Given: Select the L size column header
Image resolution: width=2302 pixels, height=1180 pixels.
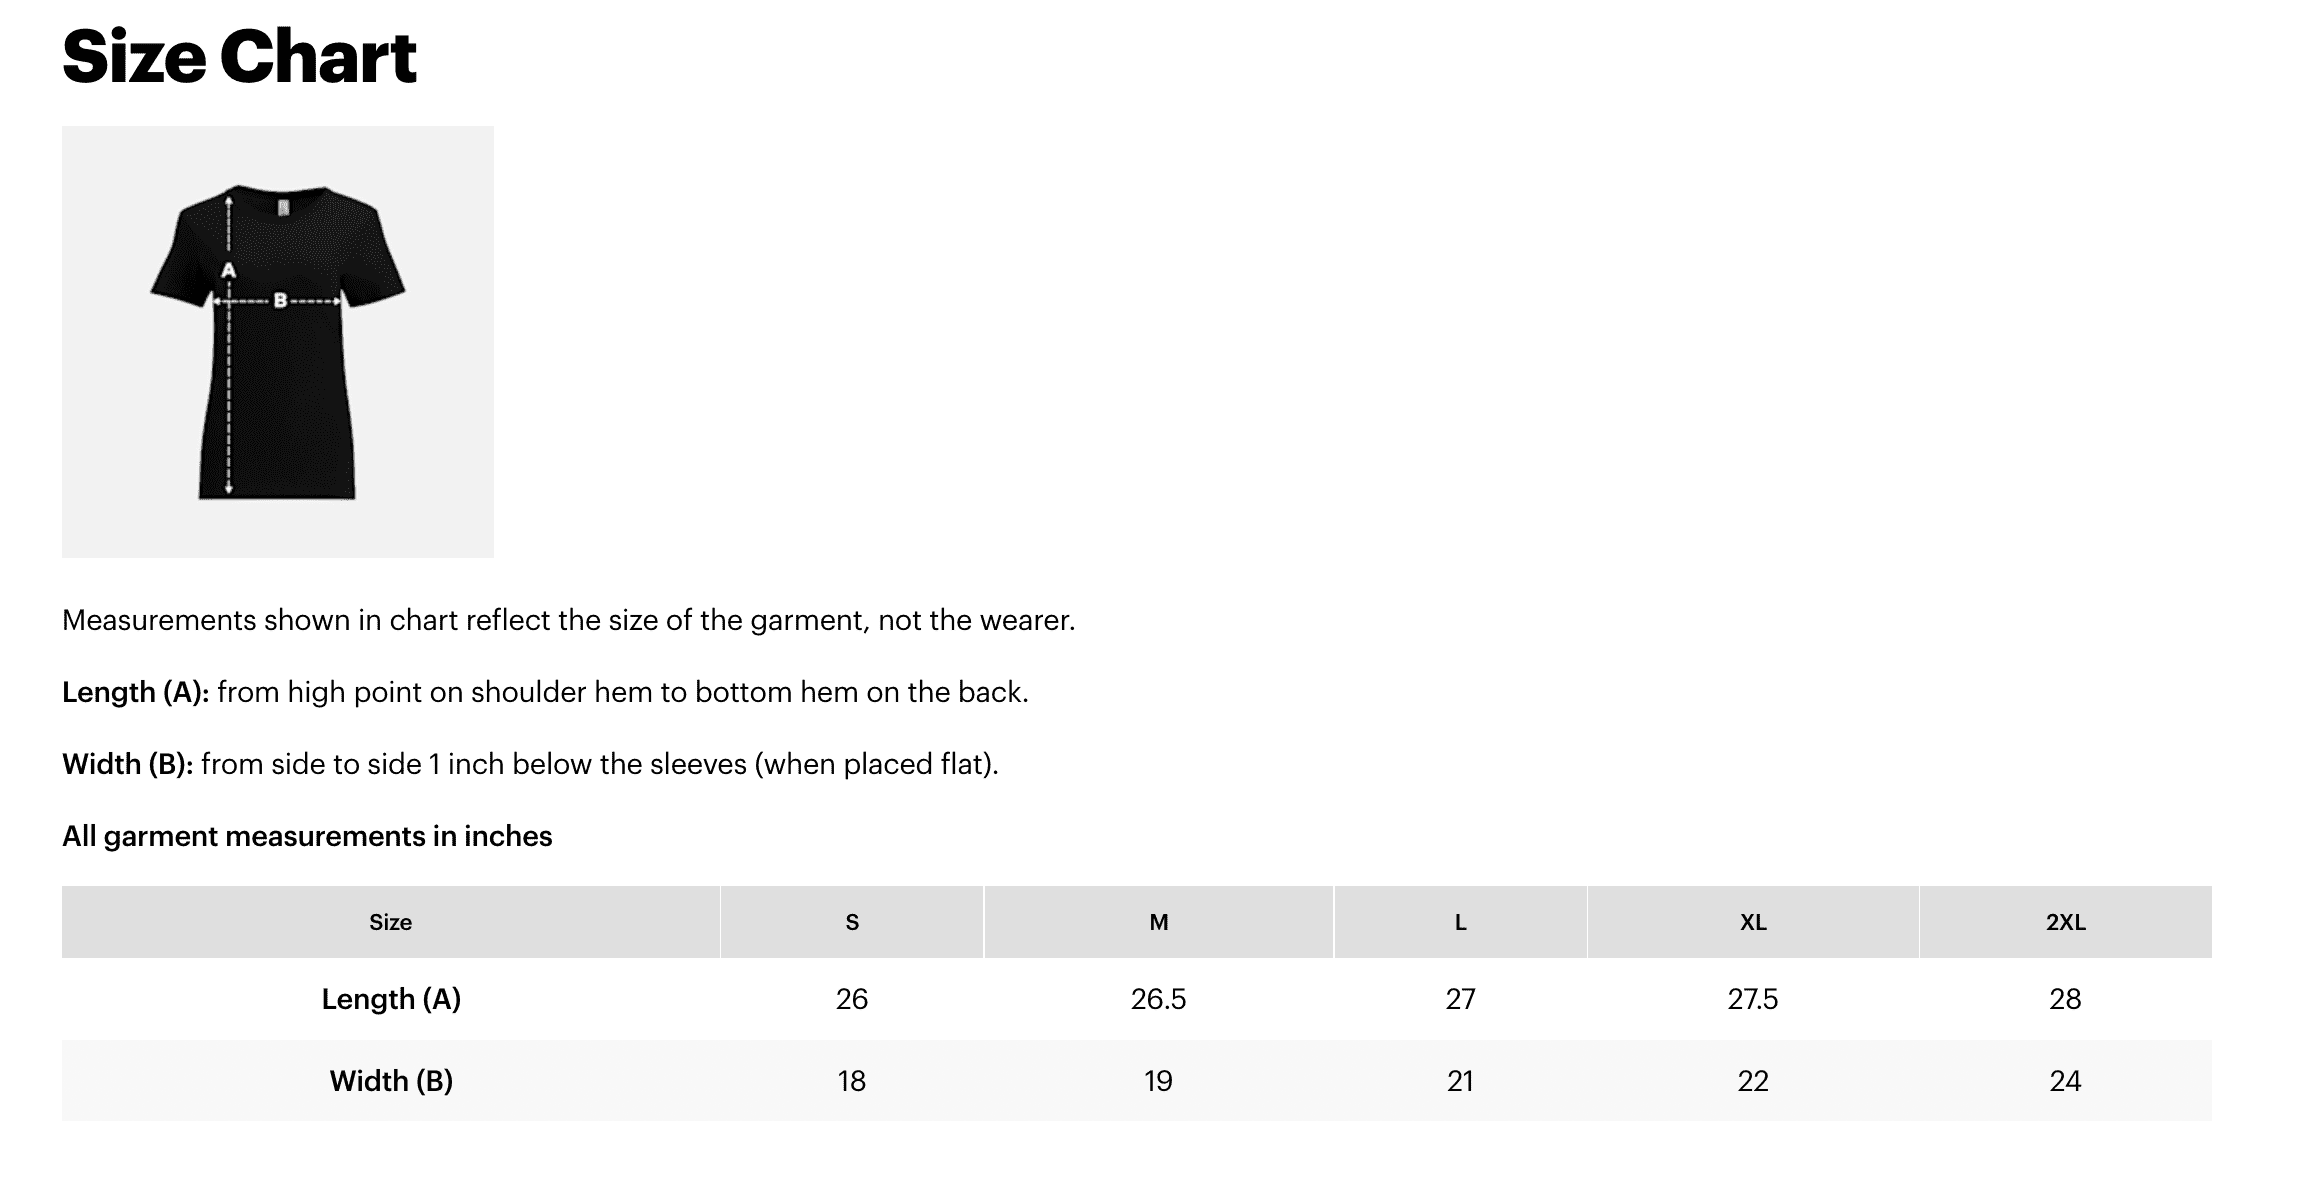Looking at the screenshot, I should click(x=1461, y=922).
